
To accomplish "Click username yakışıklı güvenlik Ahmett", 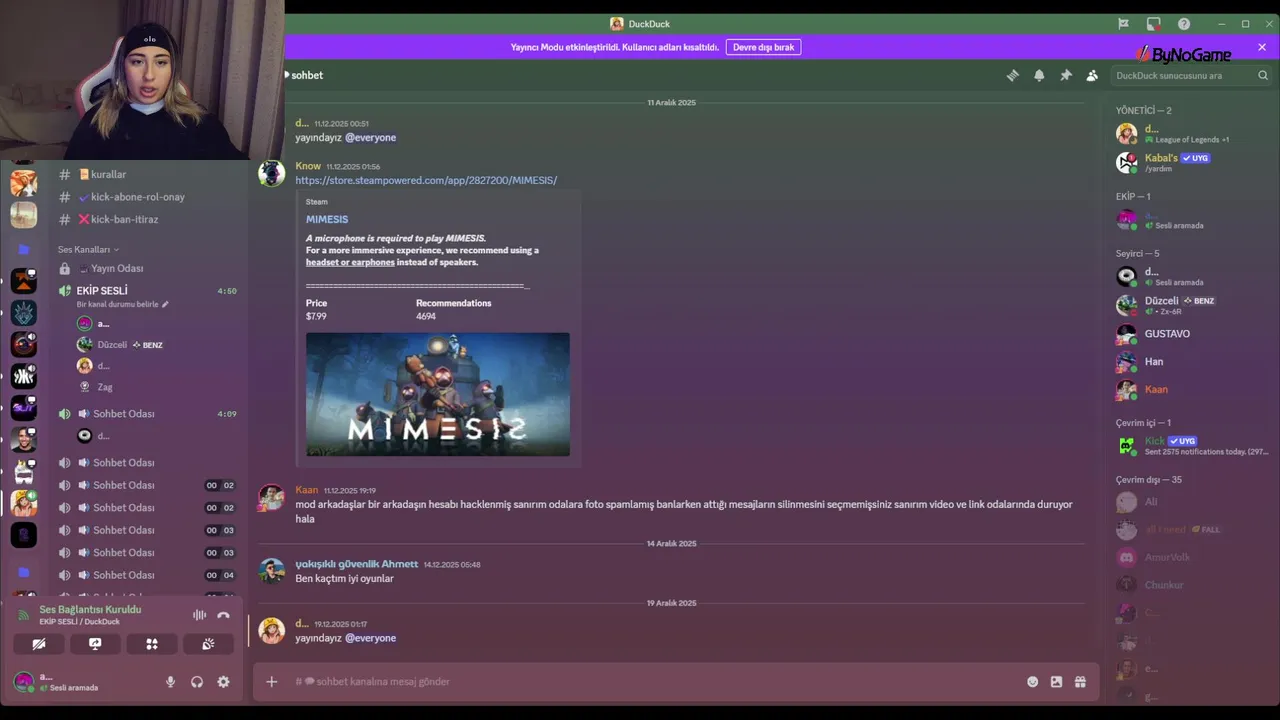I will coord(357,564).
